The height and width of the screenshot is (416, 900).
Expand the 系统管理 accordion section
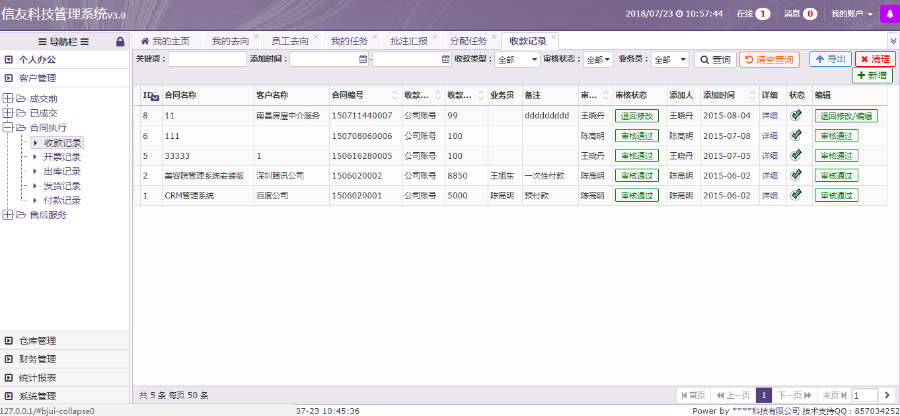pos(65,396)
